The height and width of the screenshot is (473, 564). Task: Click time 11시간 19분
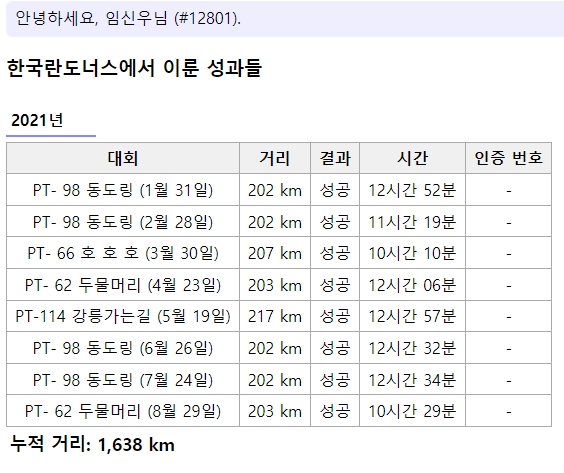pos(412,222)
